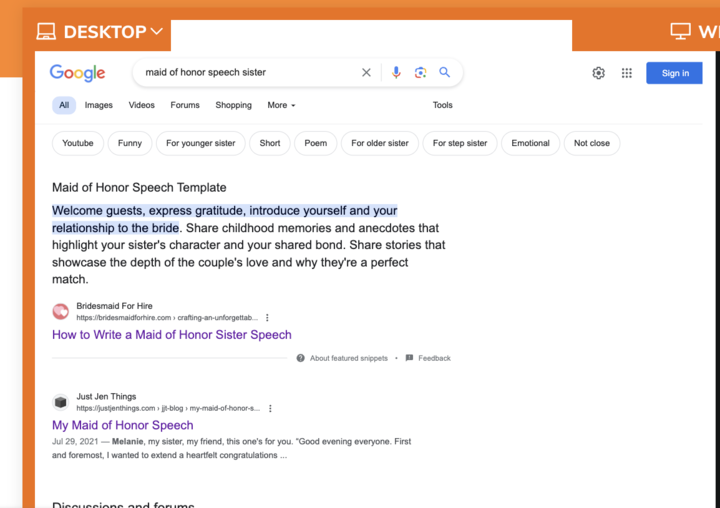Click the Bridesmaid For Hire favicon

tap(60, 311)
